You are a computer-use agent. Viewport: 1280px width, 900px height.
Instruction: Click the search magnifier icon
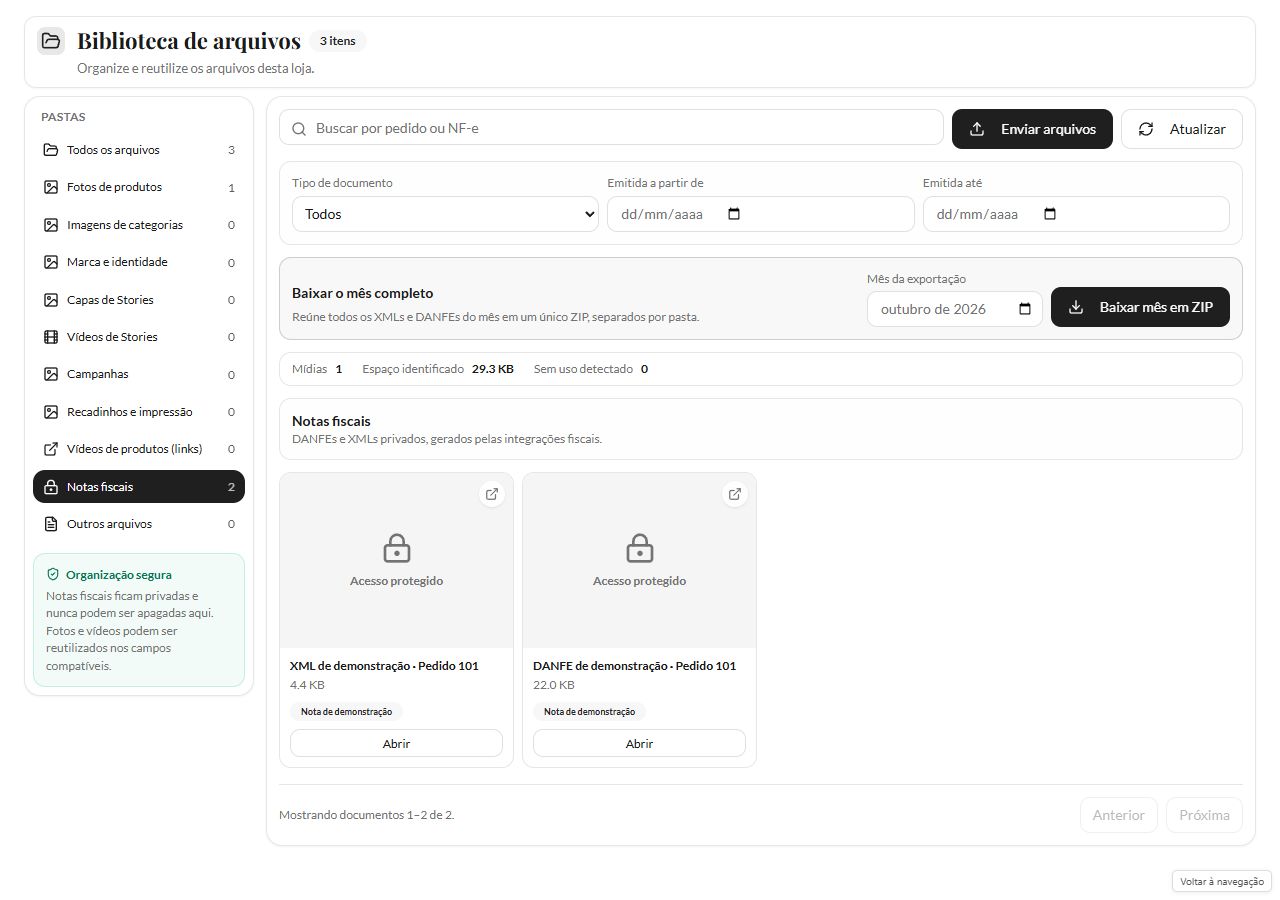(x=299, y=129)
